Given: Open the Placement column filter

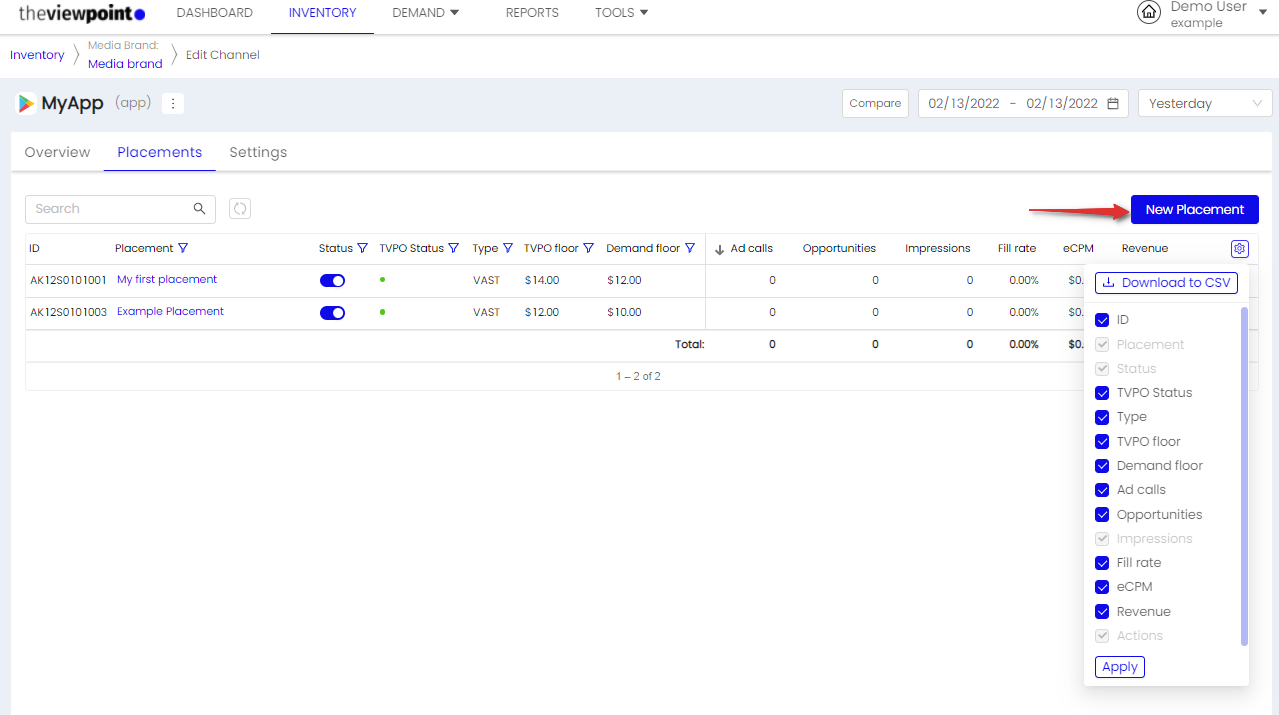Looking at the screenshot, I should pyautogui.click(x=183, y=248).
